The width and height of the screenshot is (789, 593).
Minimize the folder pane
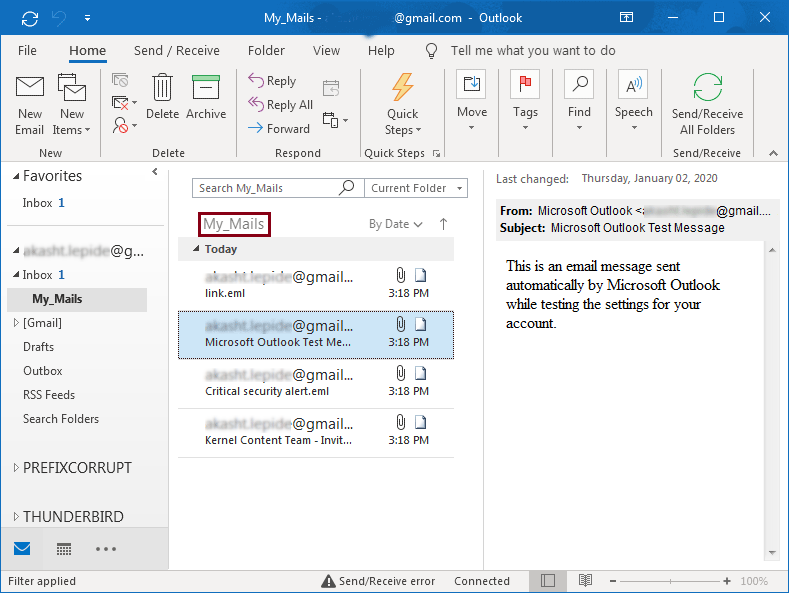tap(155, 172)
